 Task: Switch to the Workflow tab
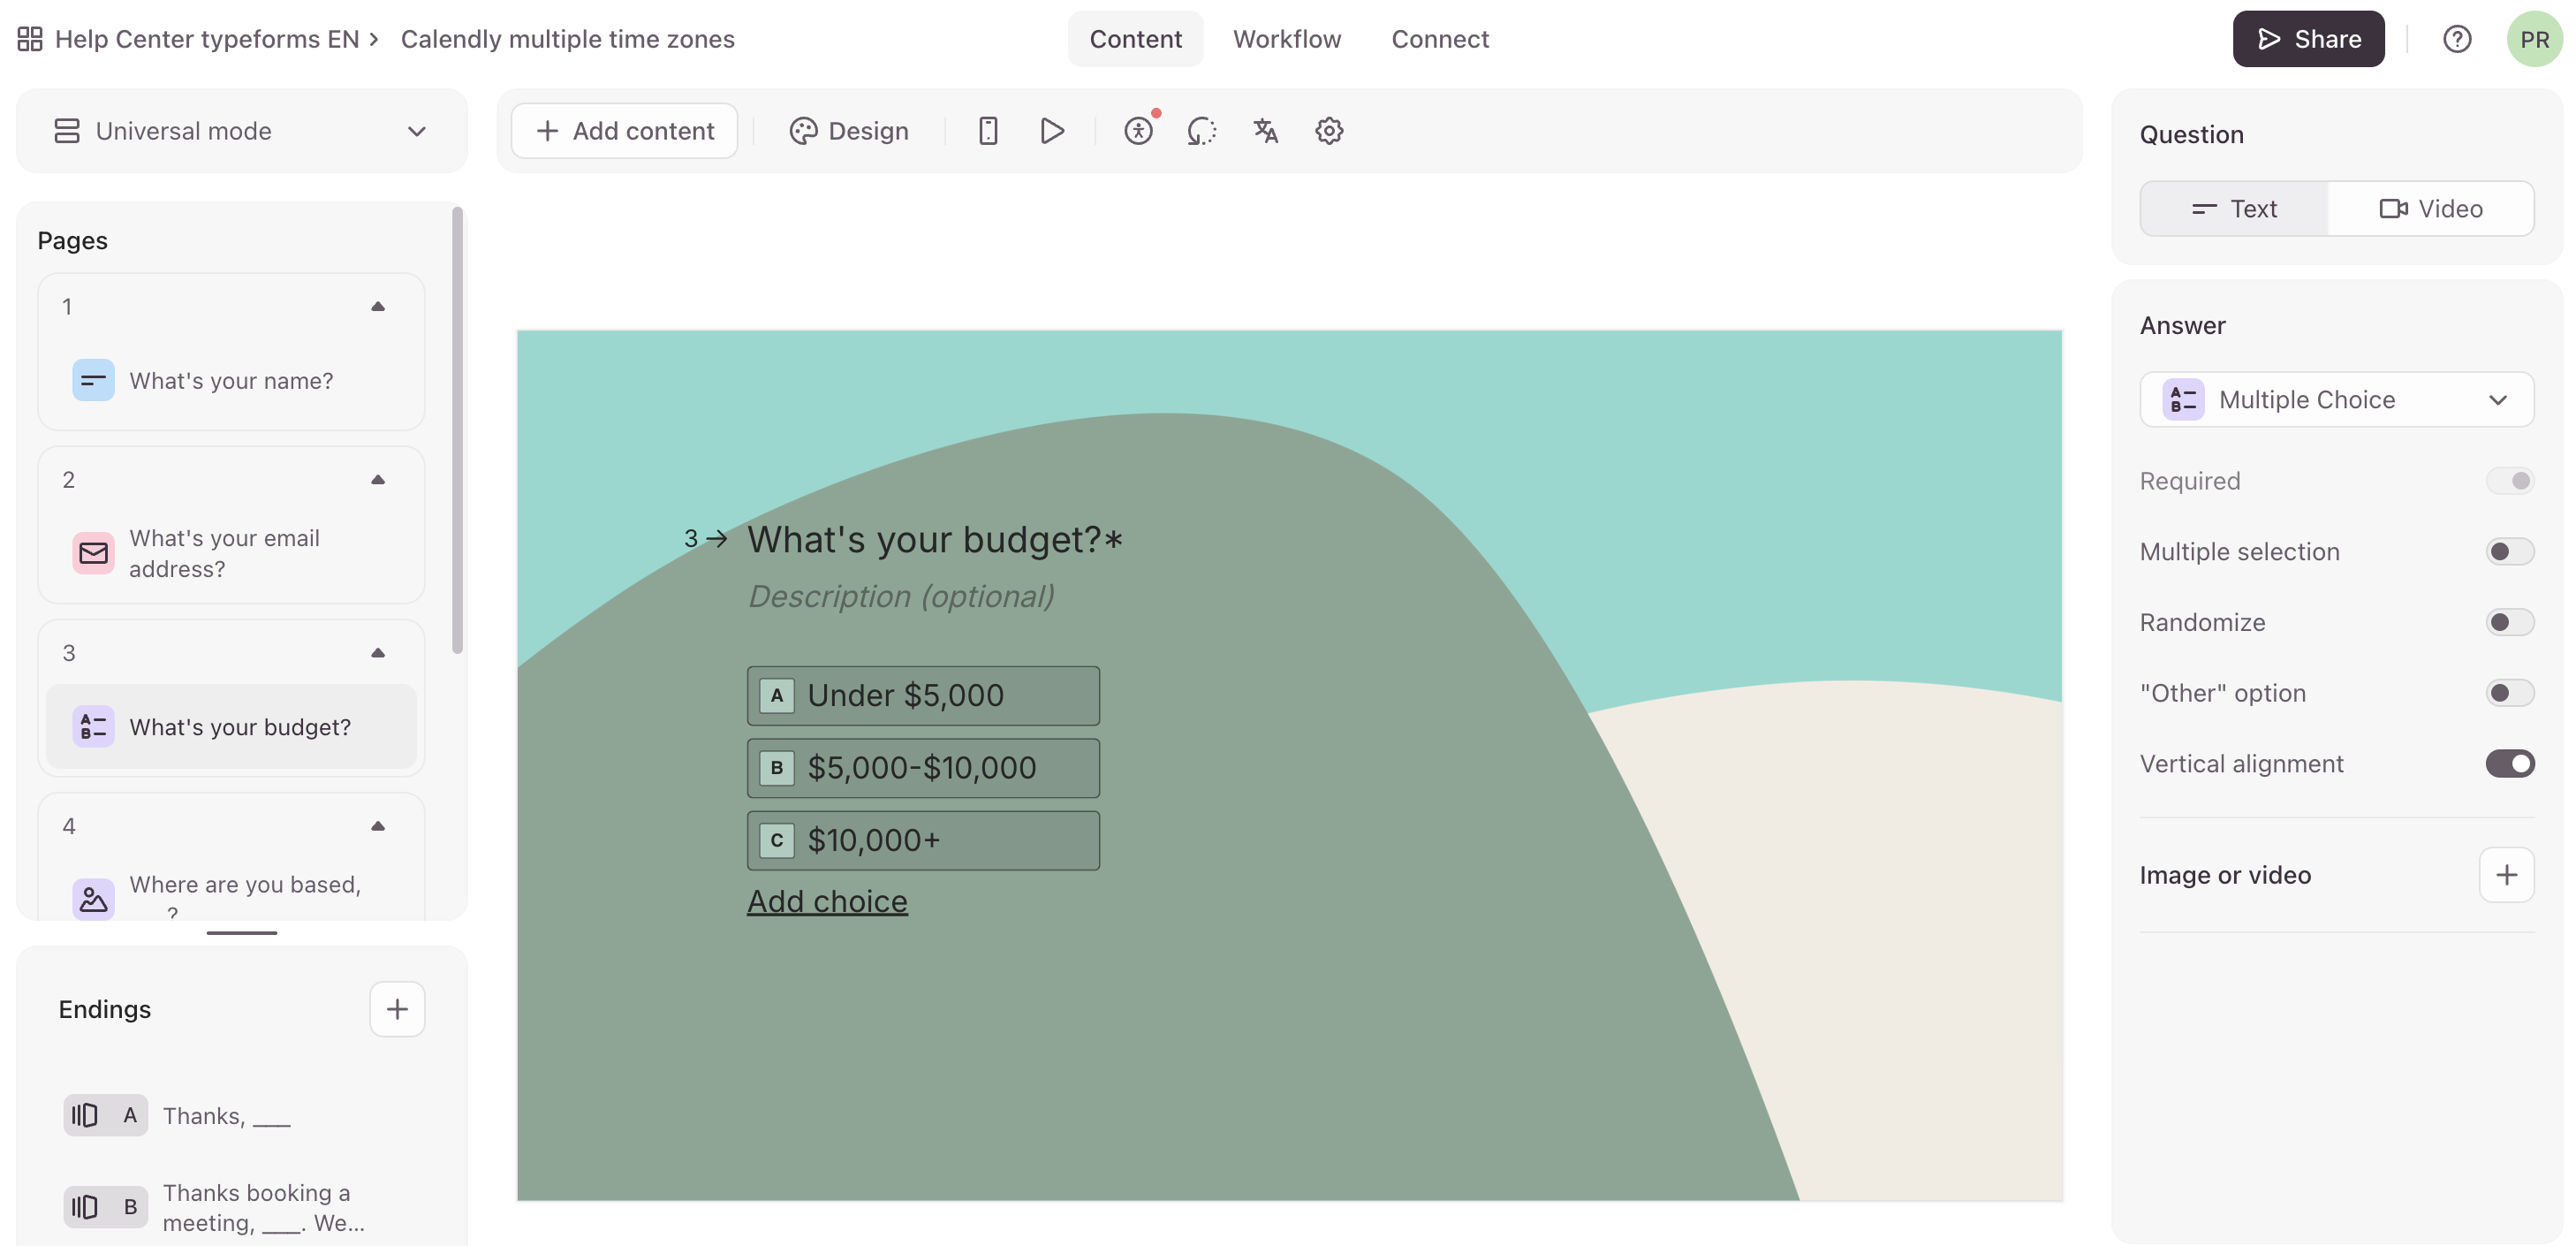[1286, 39]
